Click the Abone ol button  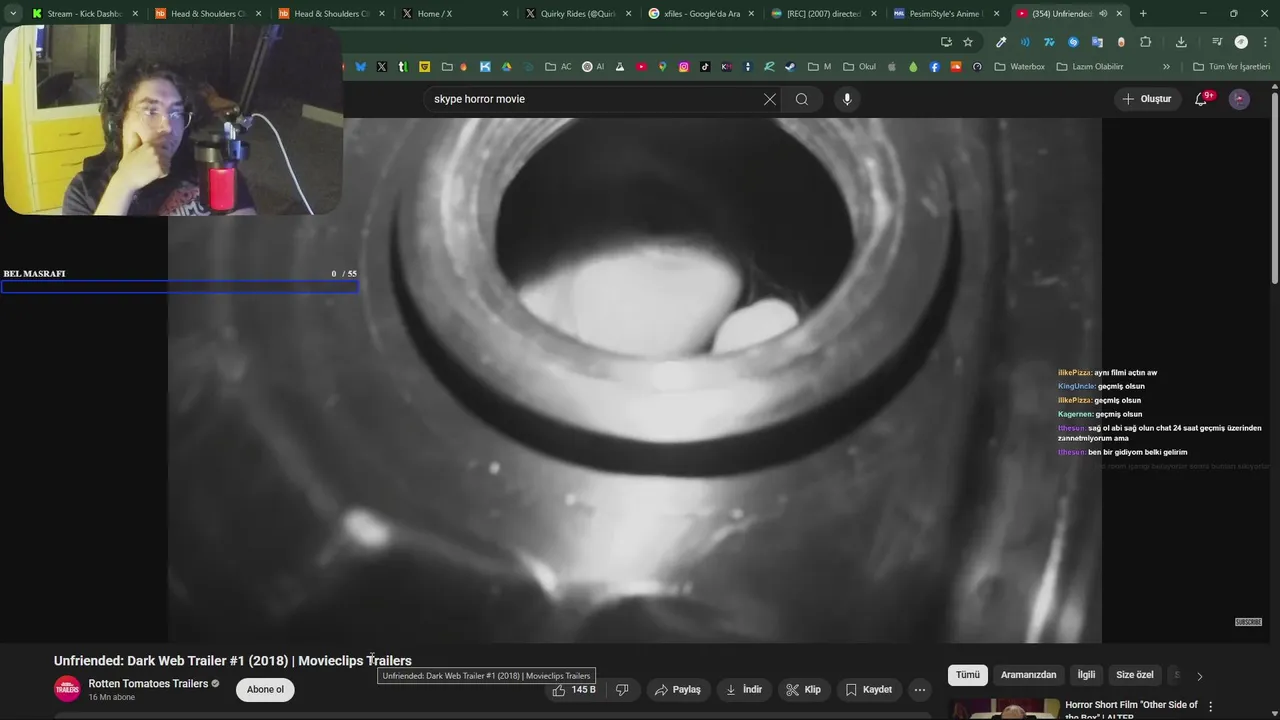[265, 690]
